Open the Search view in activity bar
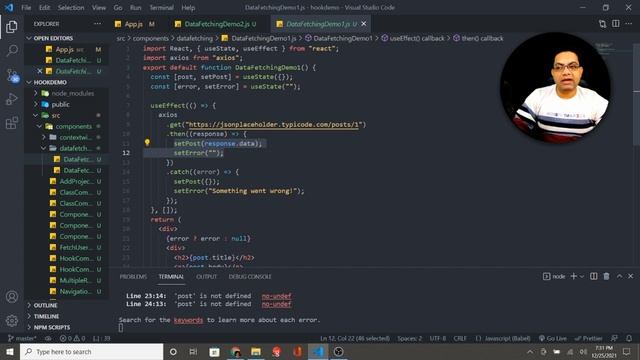640x360 pixels. pos(12,51)
